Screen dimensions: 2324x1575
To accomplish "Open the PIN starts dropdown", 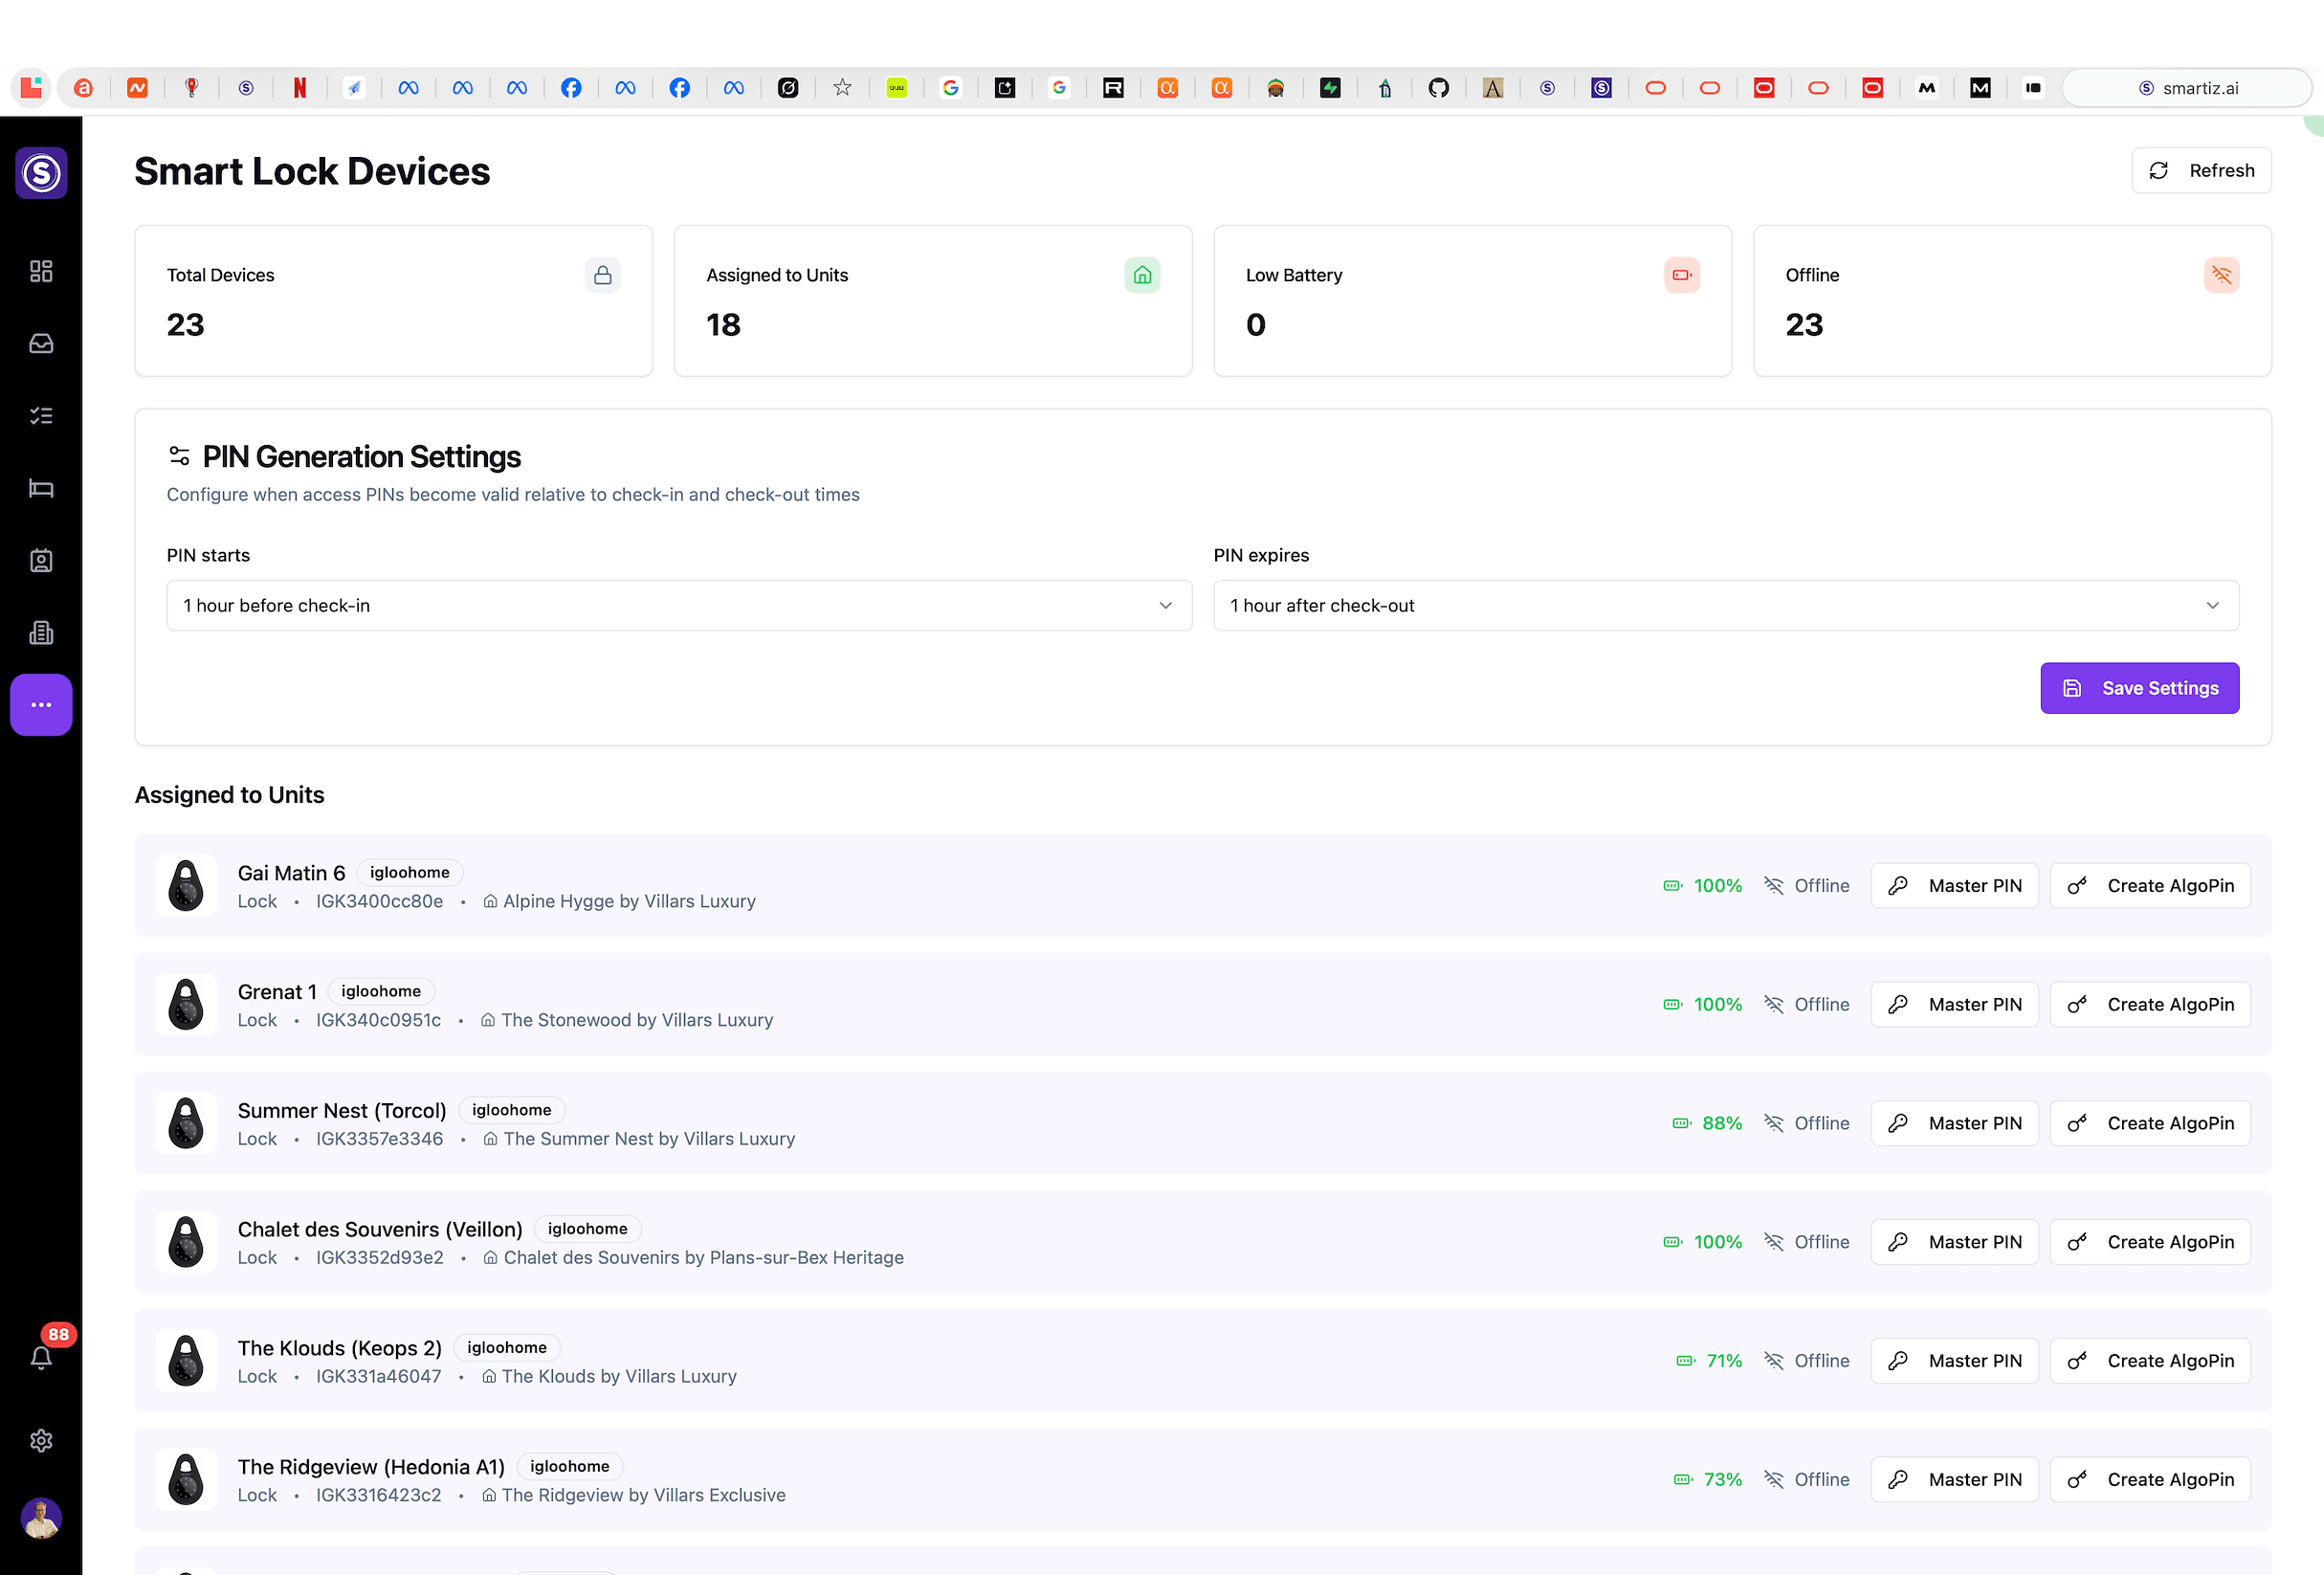I will [x=679, y=605].
